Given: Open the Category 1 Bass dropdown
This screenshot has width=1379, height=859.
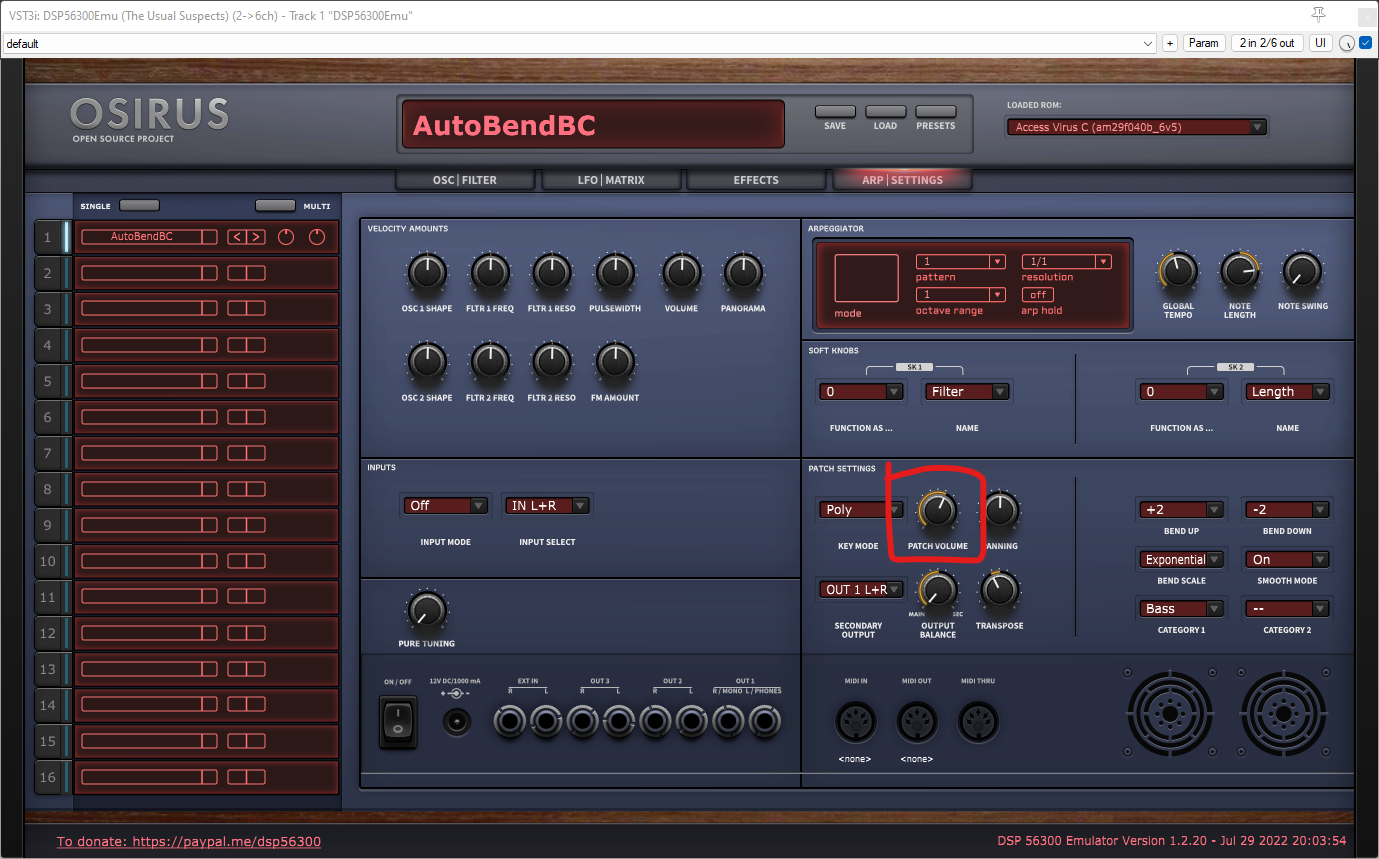Looking at the screenshot, I should [x=1182, y=609].
